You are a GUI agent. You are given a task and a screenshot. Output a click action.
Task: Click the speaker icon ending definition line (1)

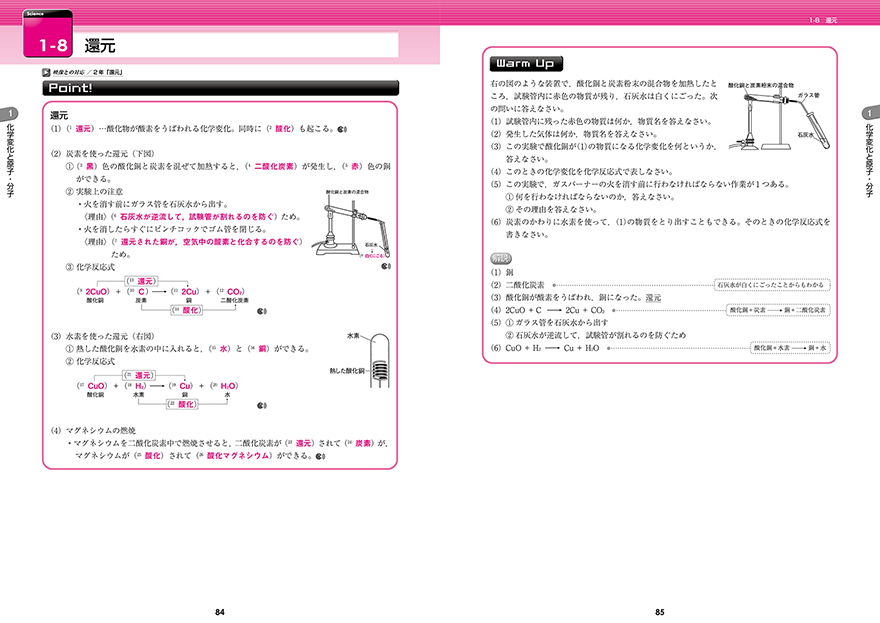(x=342, y=129)
